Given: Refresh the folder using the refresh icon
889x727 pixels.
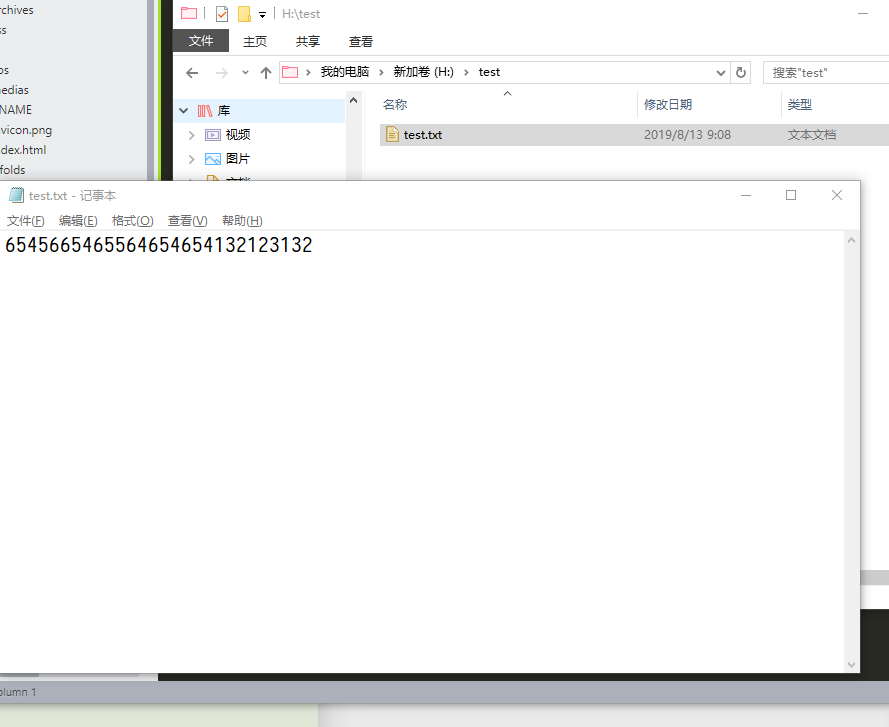Looking at the screenshot, I should point(741,72).
